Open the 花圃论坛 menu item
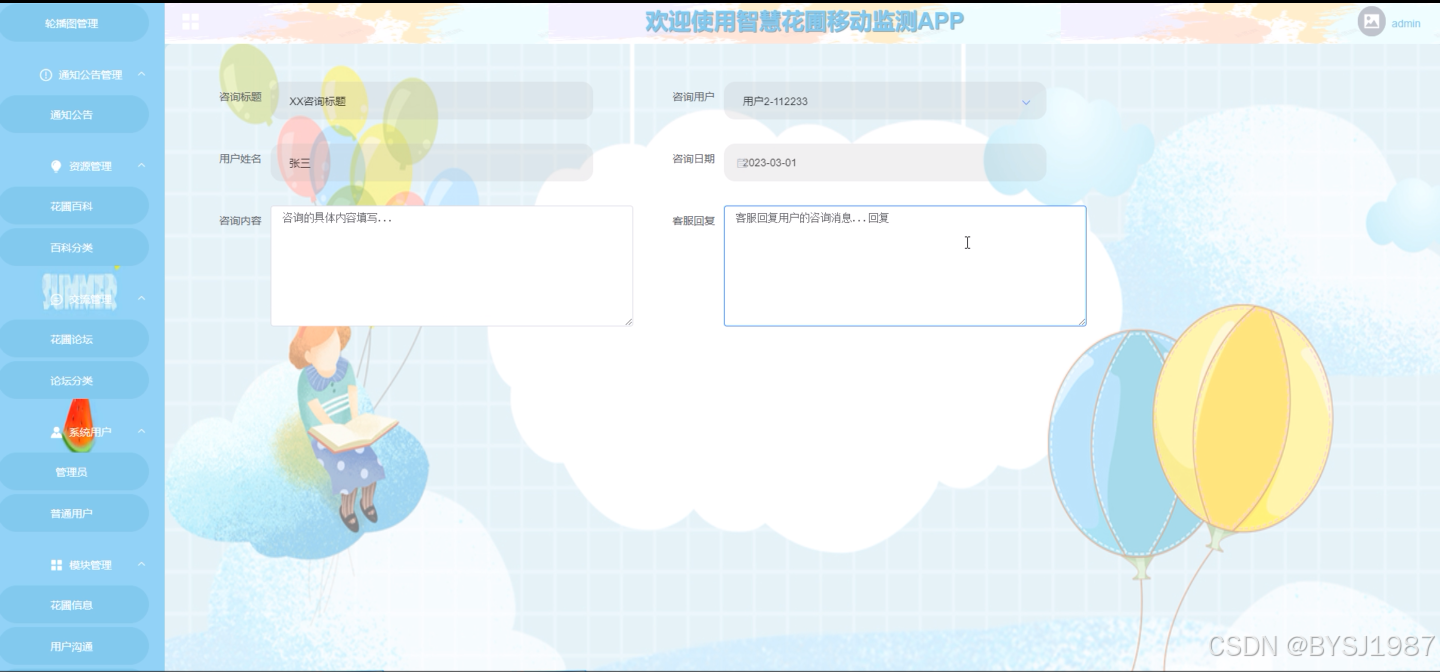Viewport: 1440px width, 672px height. coord(72,339)
